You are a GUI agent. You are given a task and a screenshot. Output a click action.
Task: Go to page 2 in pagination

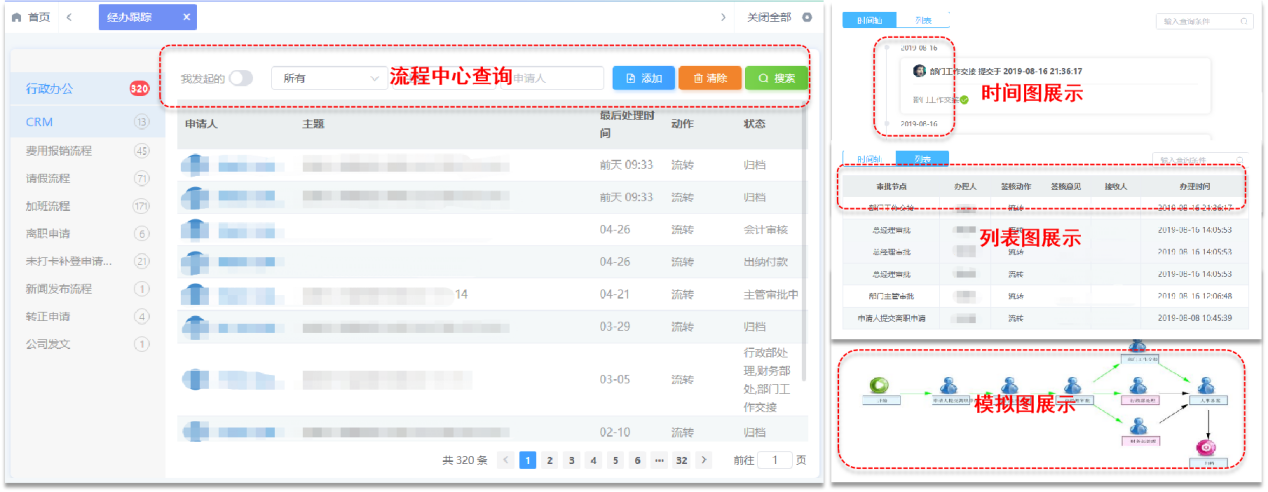pos(549,460)
